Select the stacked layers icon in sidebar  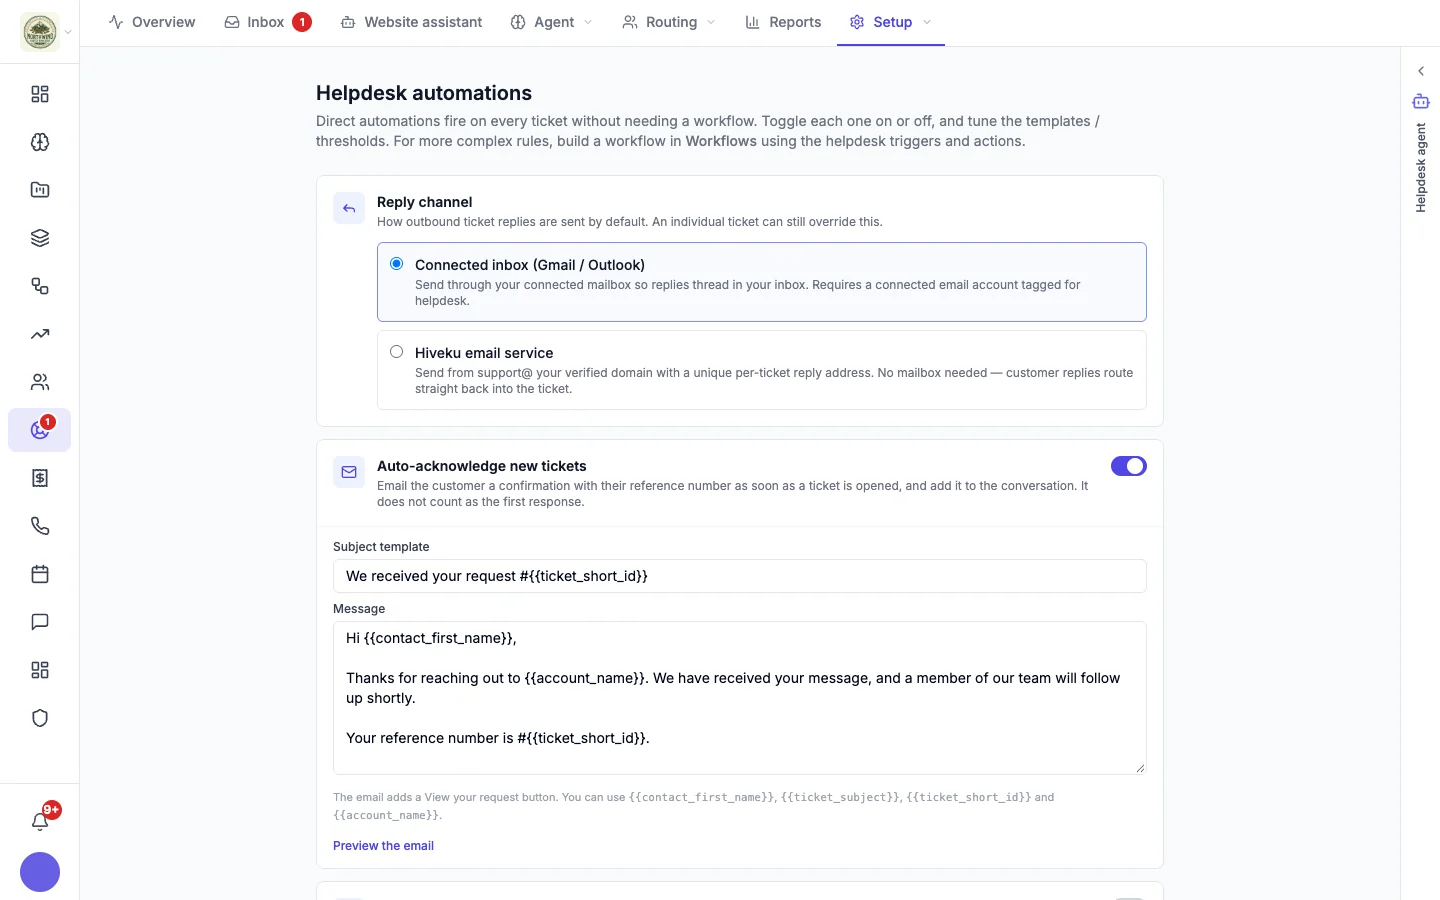40,238
